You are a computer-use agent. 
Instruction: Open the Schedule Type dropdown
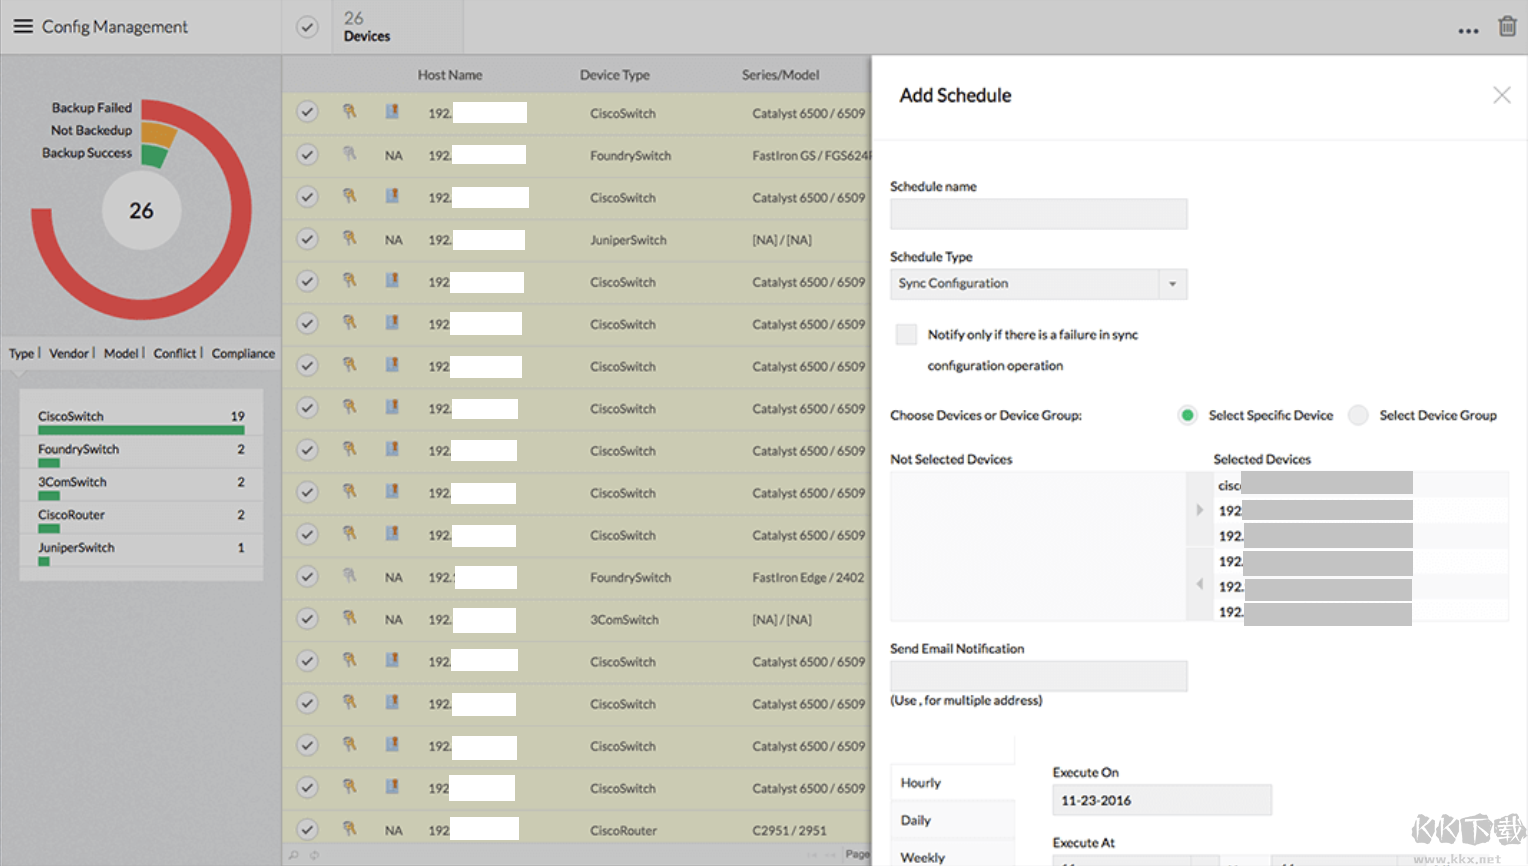coord(1171,284)
